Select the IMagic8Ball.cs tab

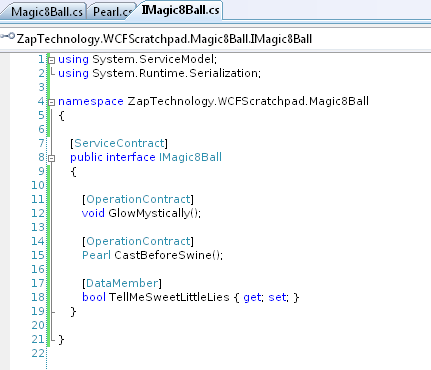tap(180, 10)
